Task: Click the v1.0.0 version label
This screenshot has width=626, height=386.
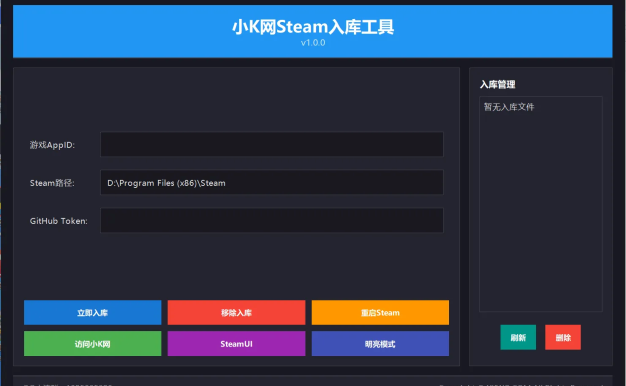Action: [313, 43]
